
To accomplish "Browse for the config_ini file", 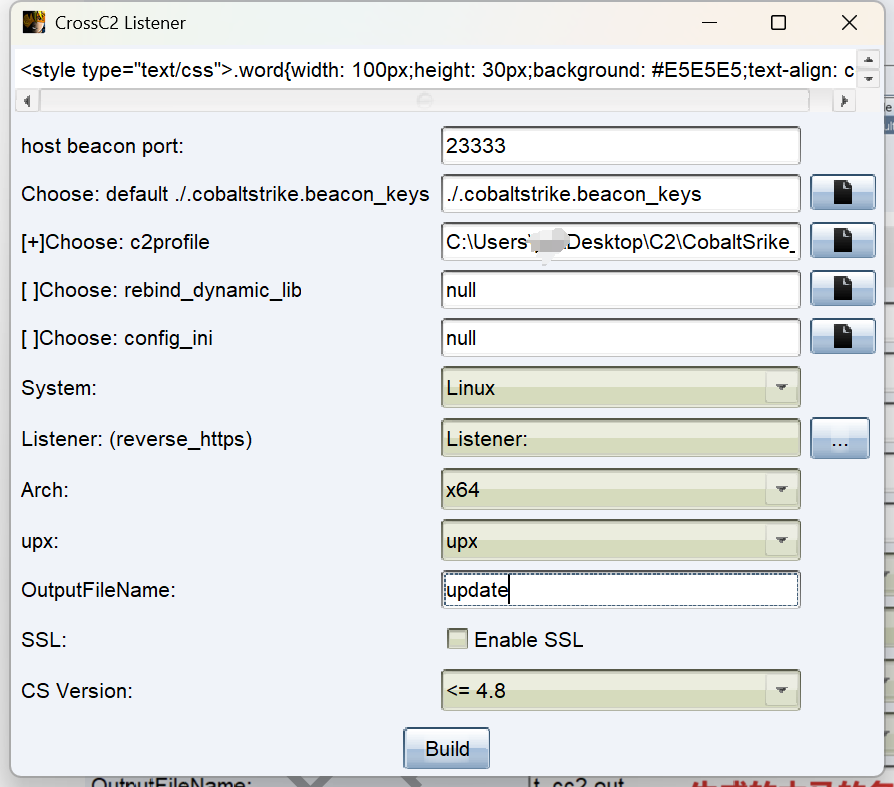I will click(843, 336).
